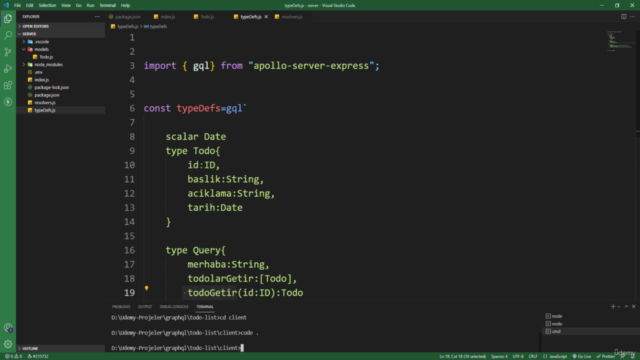Open the File menu
The height and width of the screenshot is (360, 640).
click(x=17, y=5)
